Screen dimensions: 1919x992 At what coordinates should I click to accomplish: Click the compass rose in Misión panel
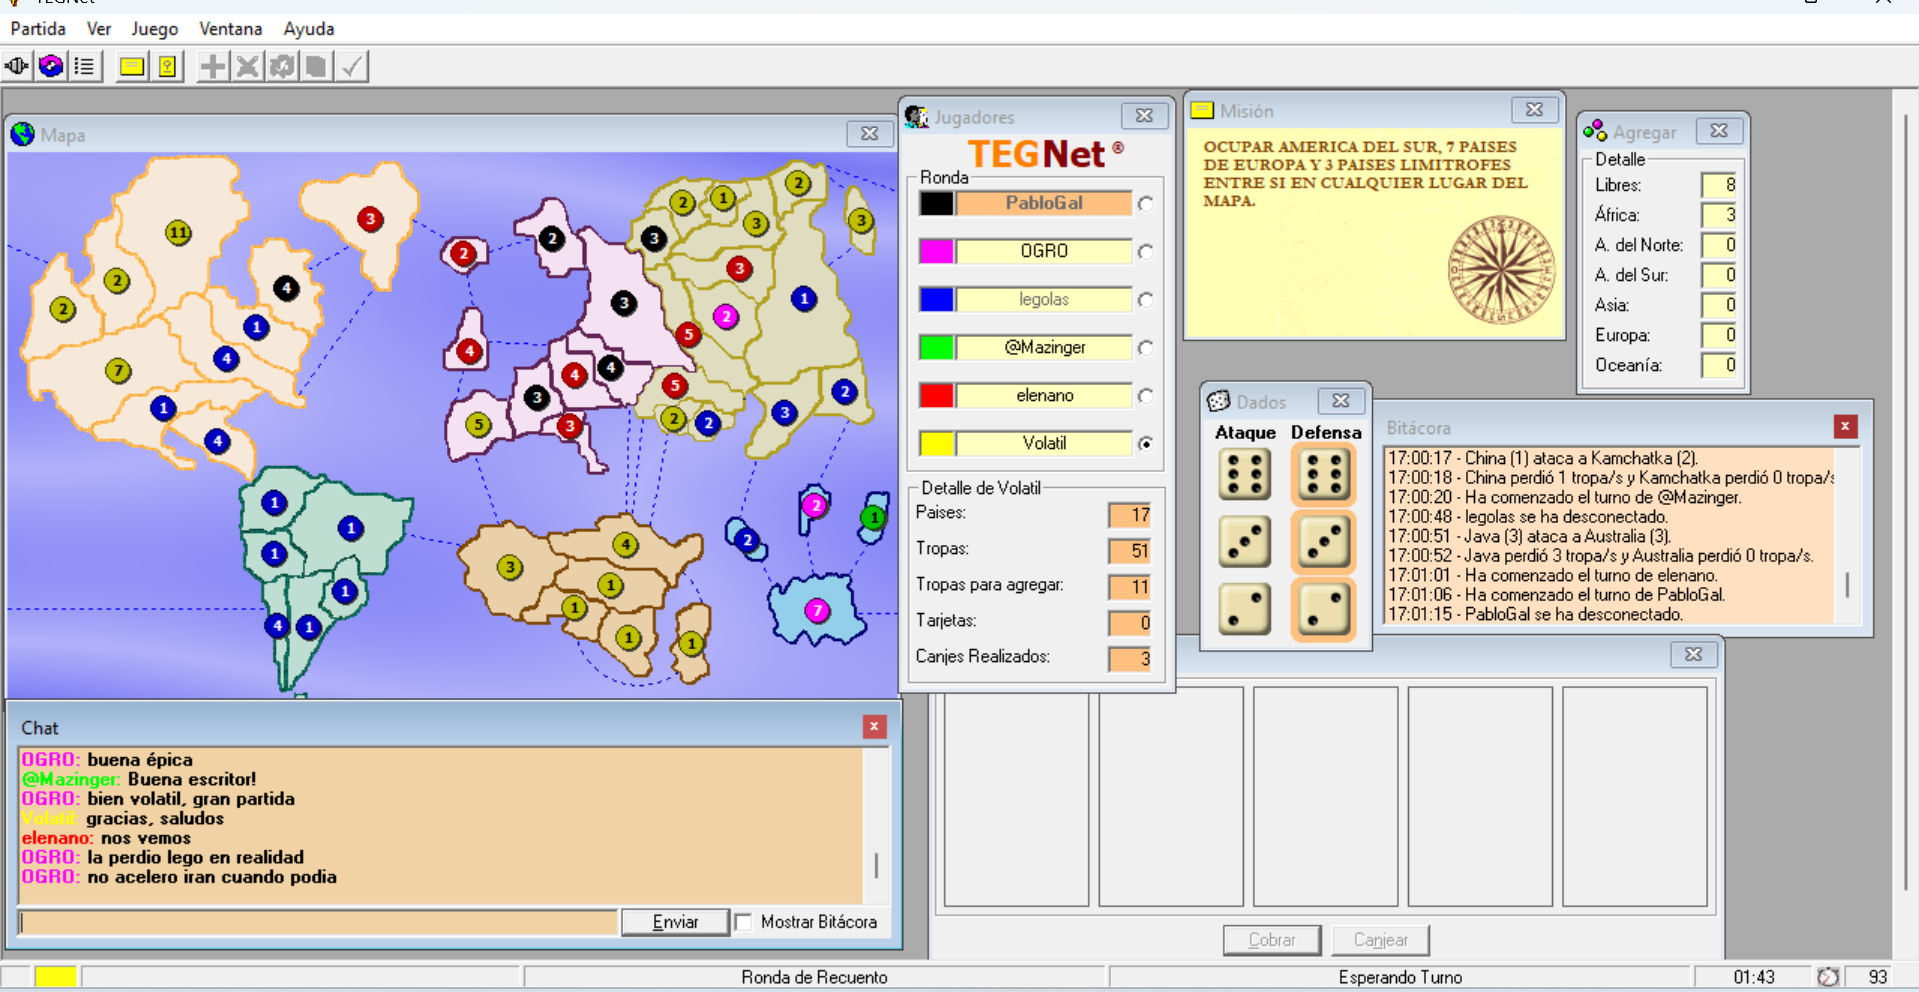click(1501, 270)
